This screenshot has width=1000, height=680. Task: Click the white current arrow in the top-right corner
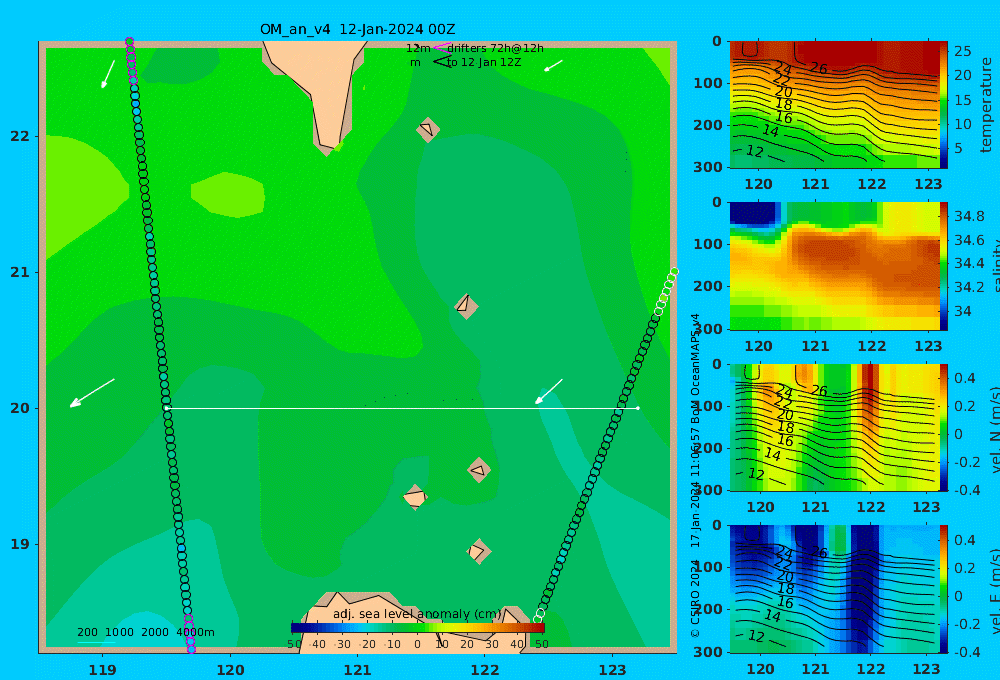coord(553,66)
